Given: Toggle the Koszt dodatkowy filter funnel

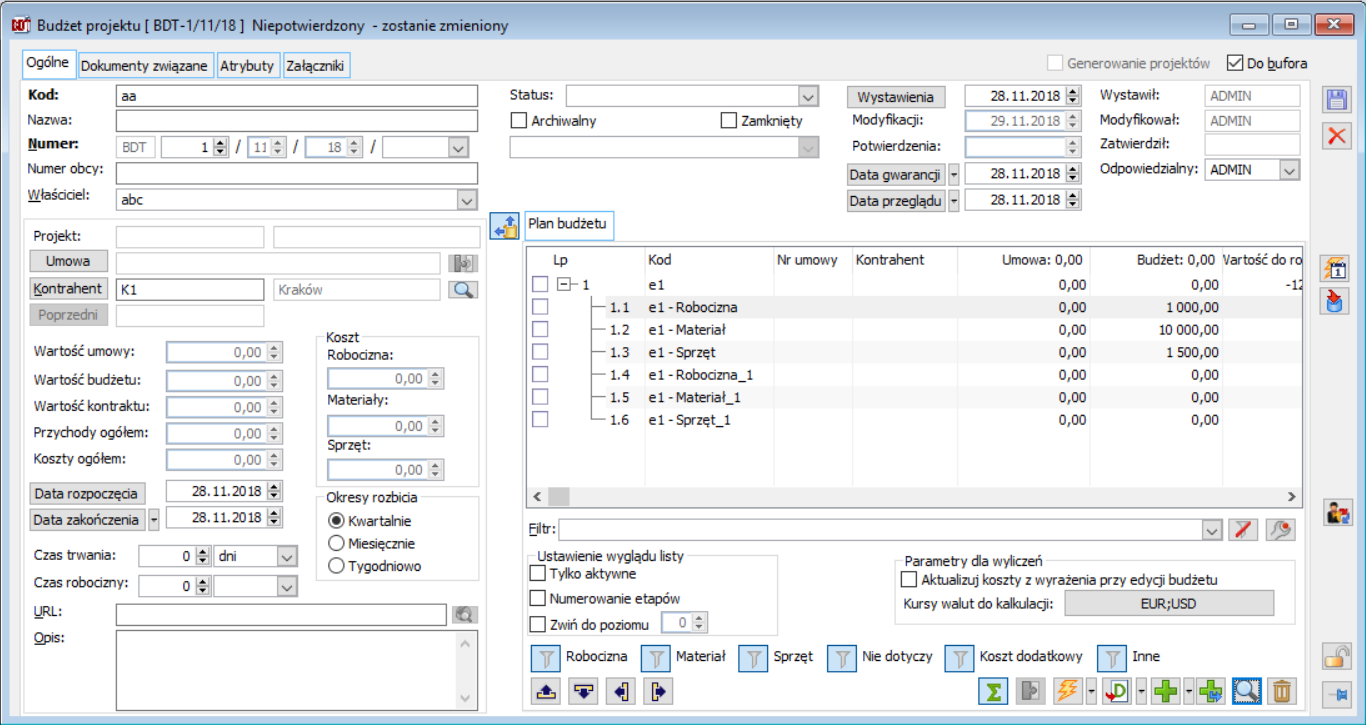Looking at the screenshot, I should point(959,658).
